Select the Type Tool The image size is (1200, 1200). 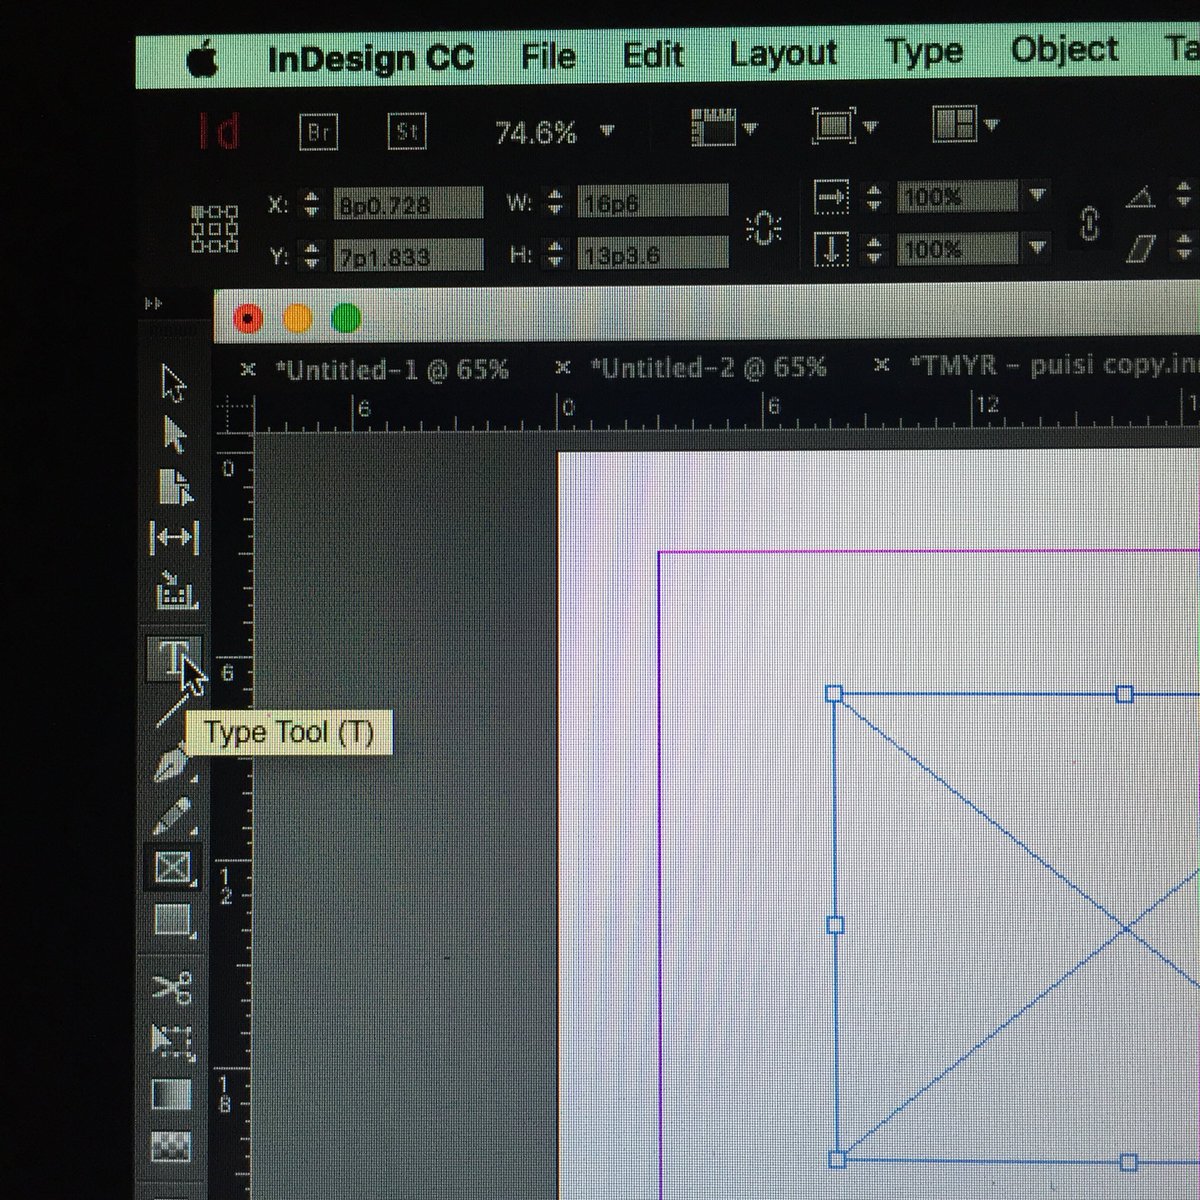pyautogui.click(x=174, y=658)
